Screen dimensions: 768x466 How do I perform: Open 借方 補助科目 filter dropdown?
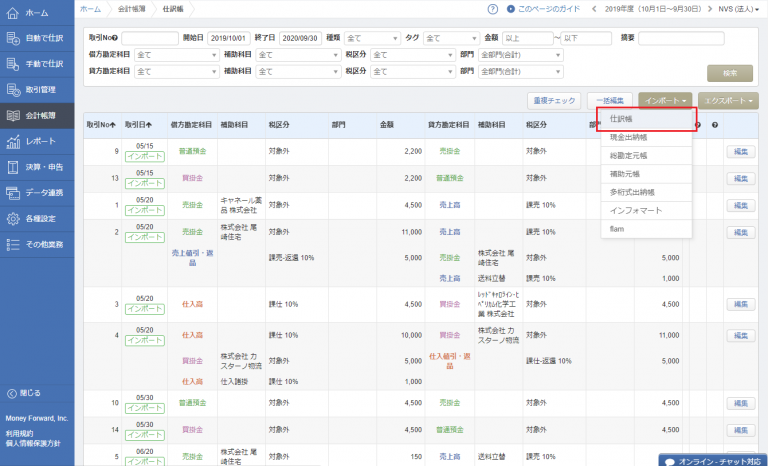point(298,55)
